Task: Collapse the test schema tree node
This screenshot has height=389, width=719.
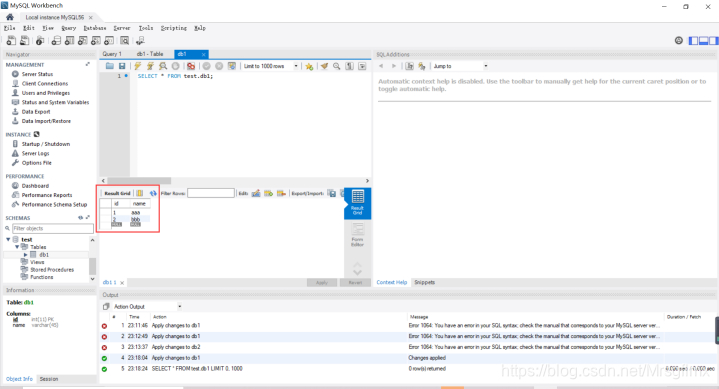Action: pyautogui.click(x=8, y=239)
